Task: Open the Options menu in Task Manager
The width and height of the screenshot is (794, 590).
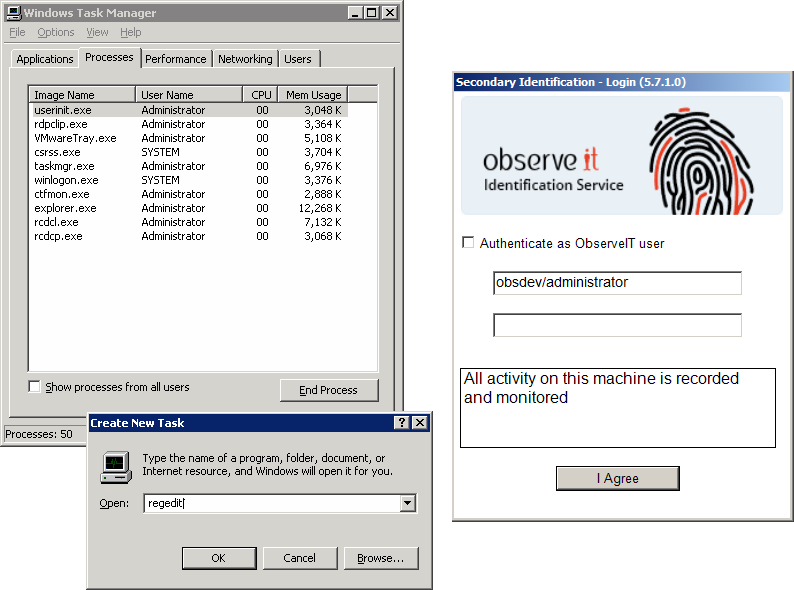Action: pos(56,32)
